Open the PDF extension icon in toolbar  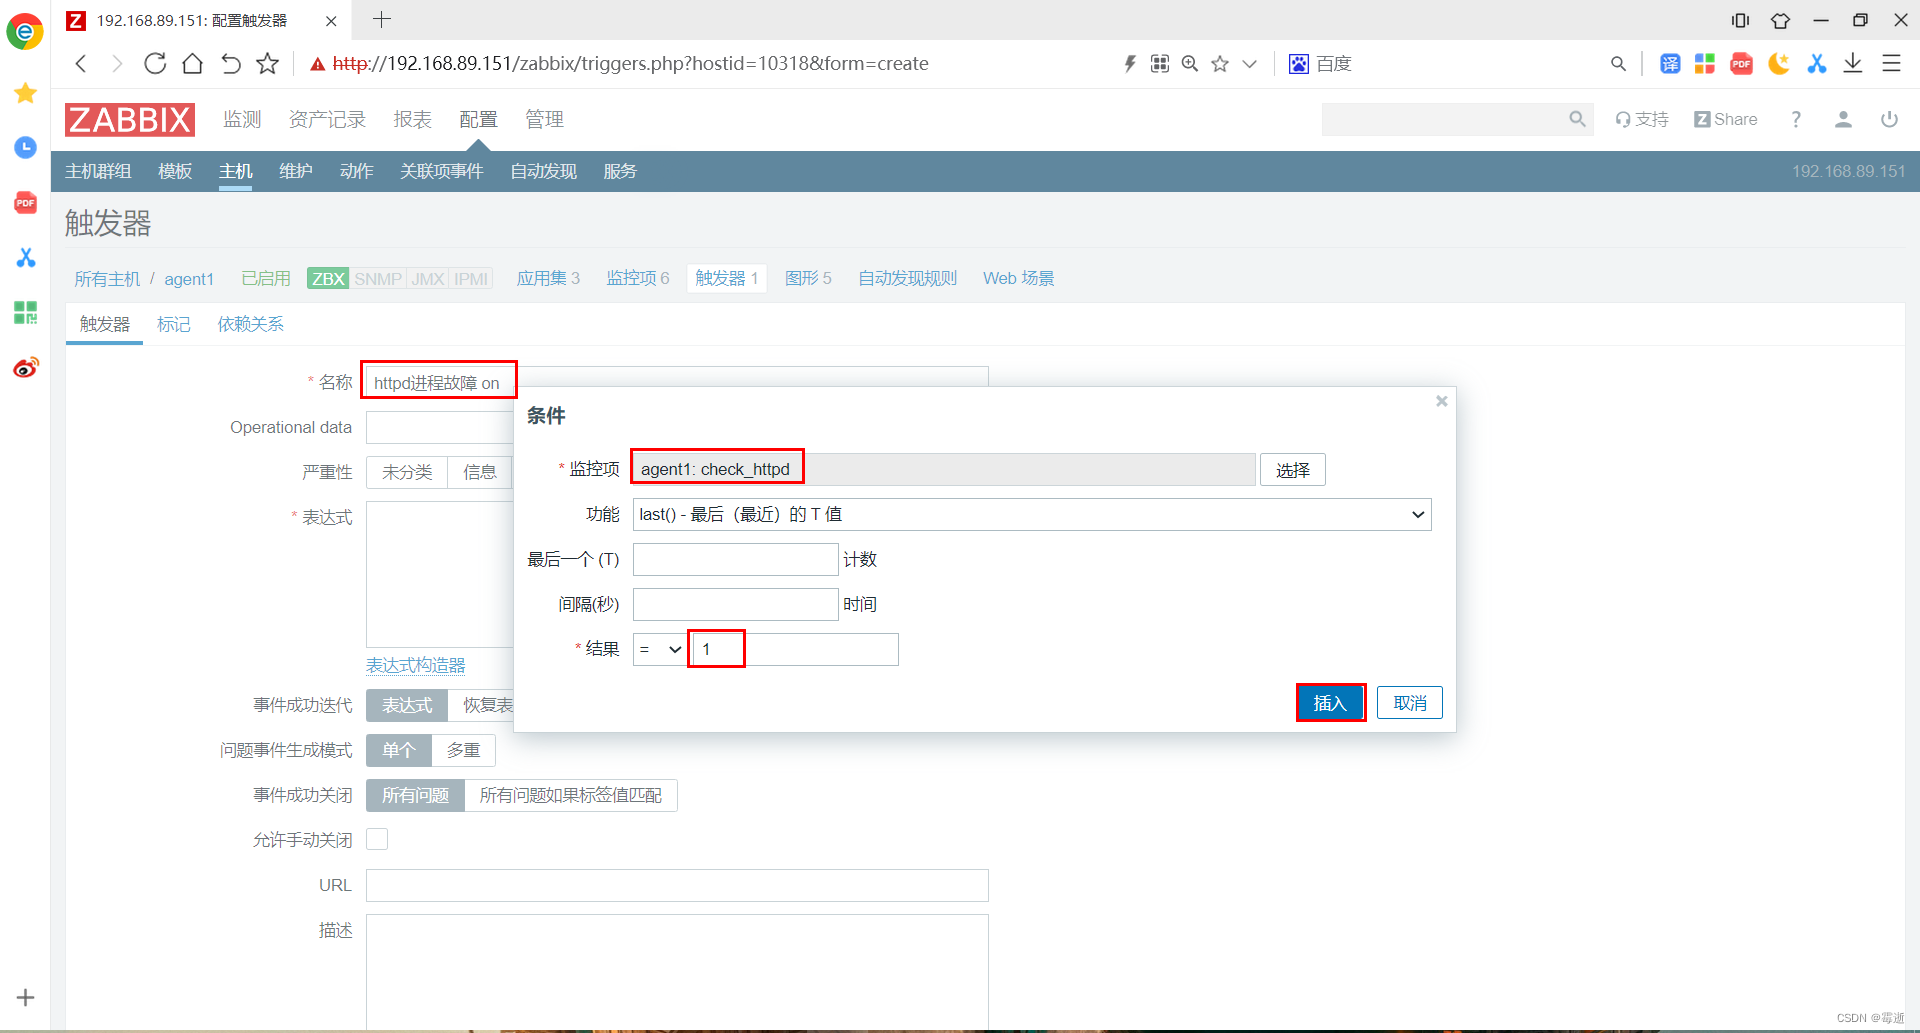click(1742, 64)
